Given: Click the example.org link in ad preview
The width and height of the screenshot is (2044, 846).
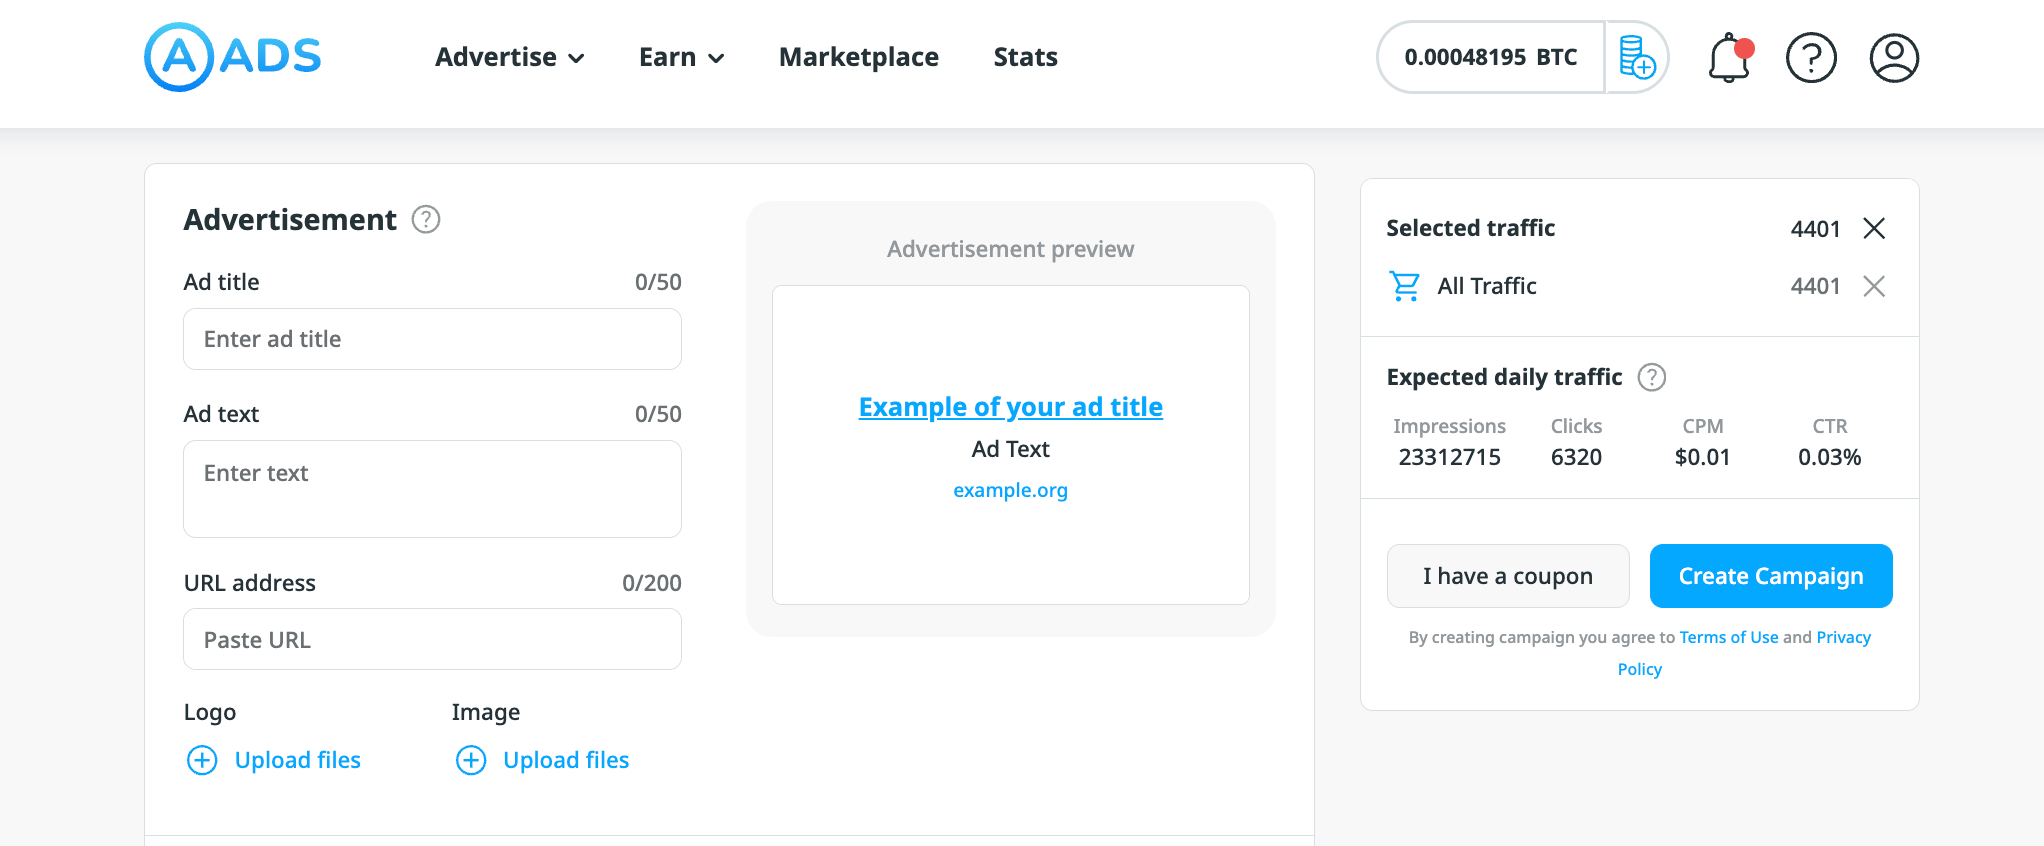Looking at the screenshot, I should [x=1010, y=490].
